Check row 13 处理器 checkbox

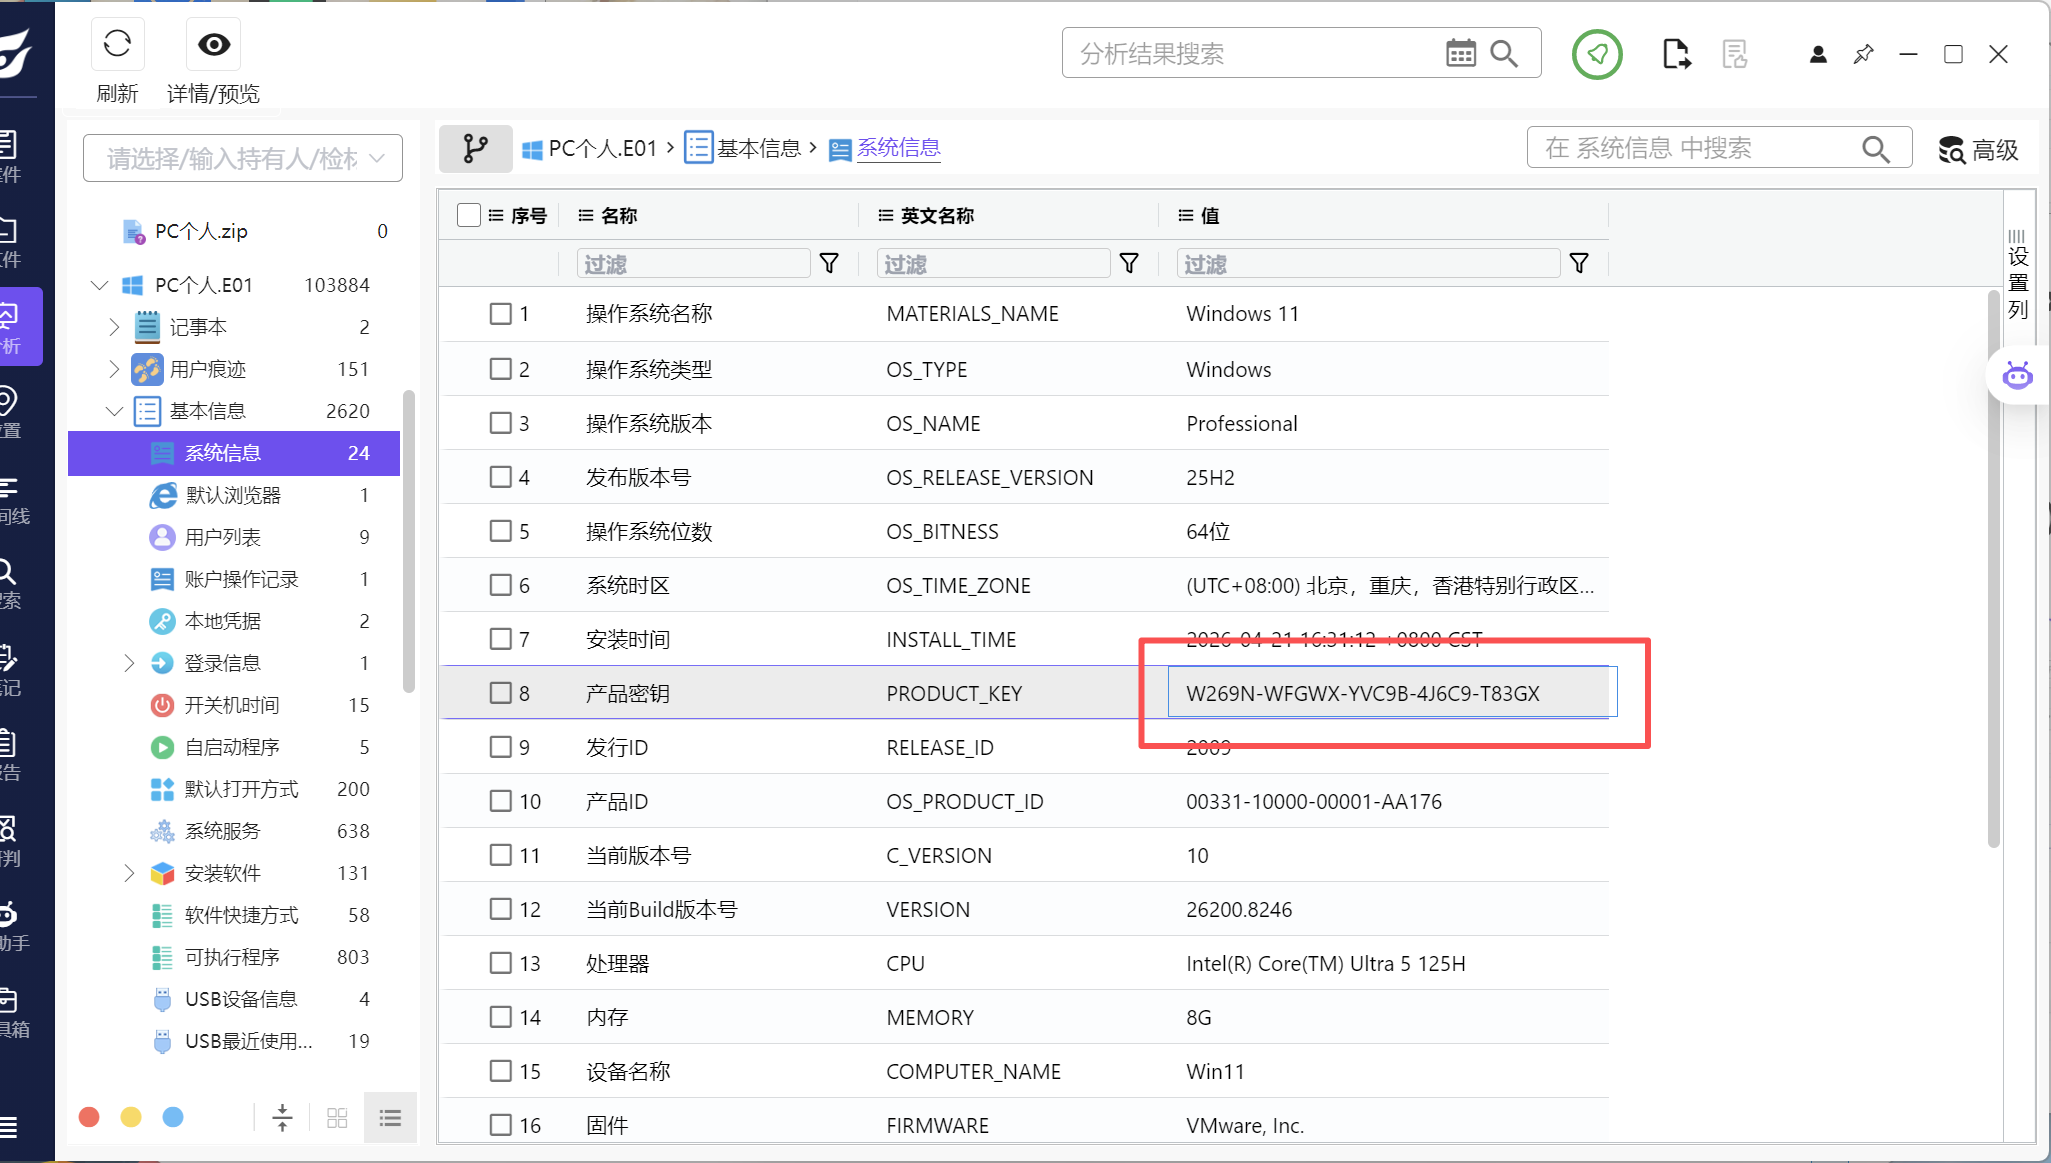(501, 963)
